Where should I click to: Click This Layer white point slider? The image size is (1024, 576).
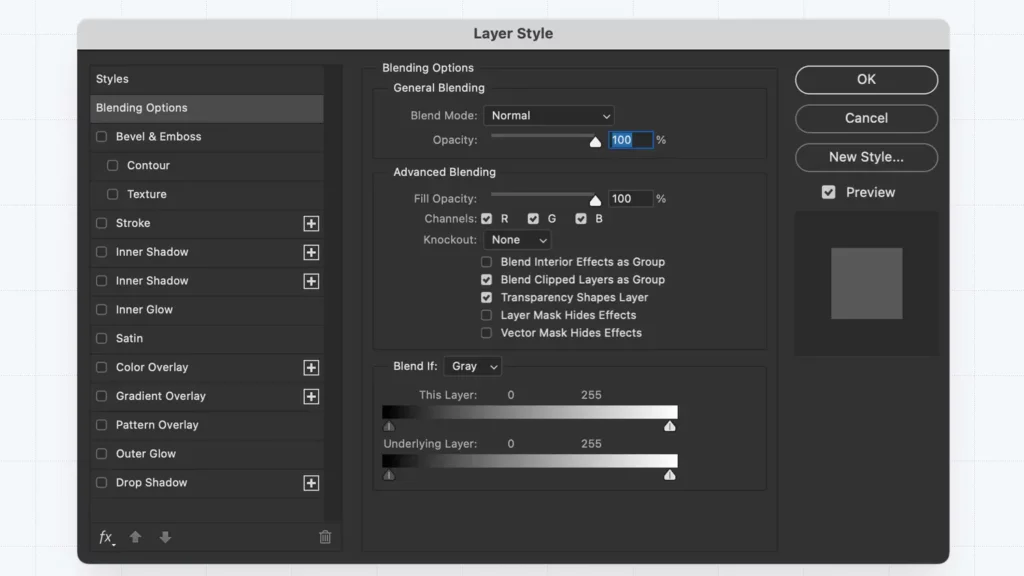click(669, 426)
